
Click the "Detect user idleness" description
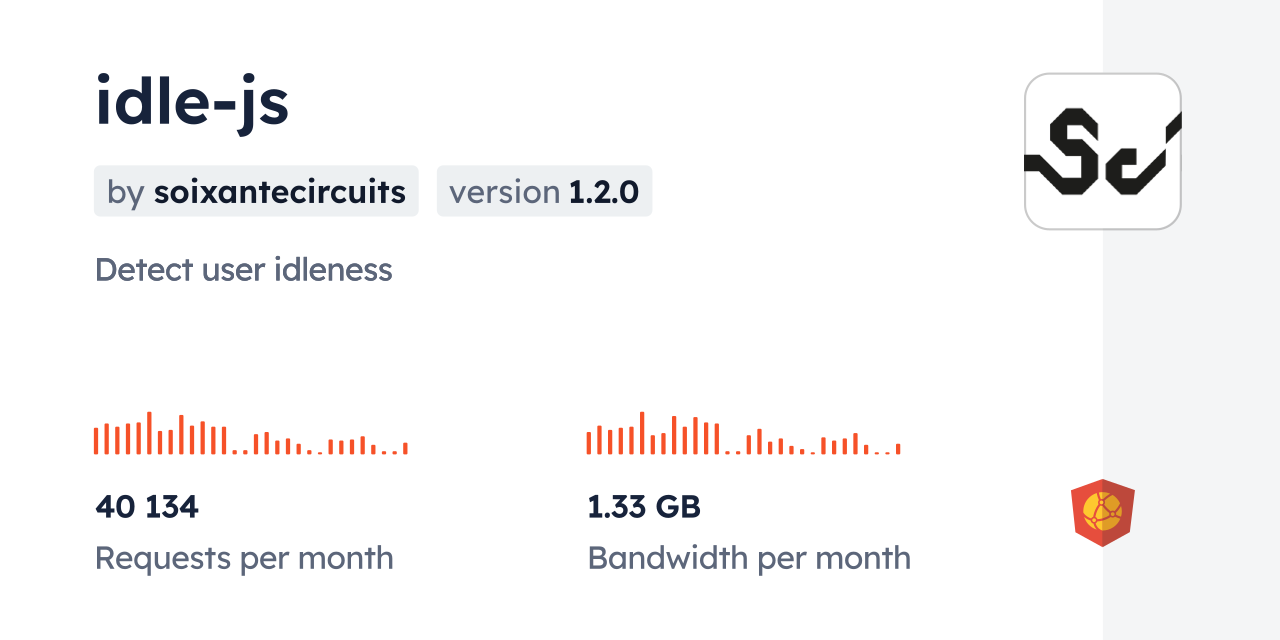tap(243, 270)
